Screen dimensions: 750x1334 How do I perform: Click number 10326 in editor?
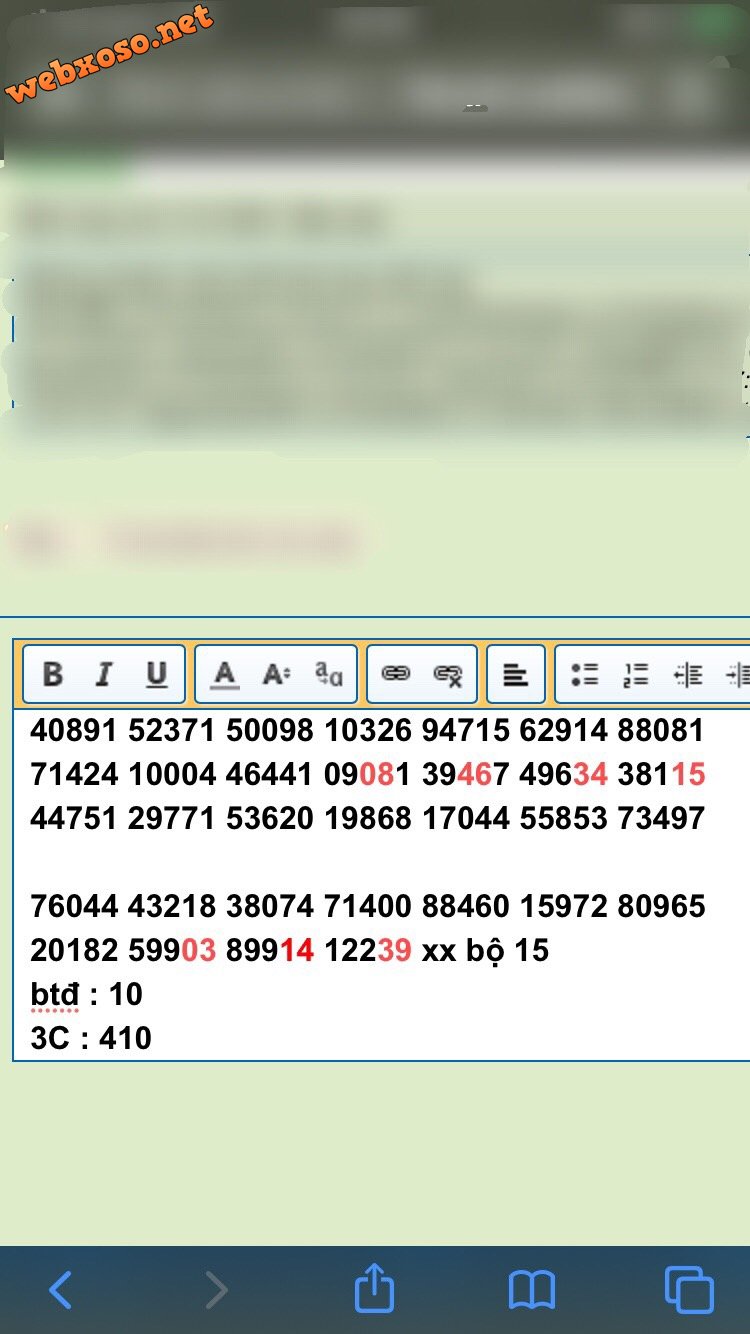pyautogui.click(x=368, y=730)
